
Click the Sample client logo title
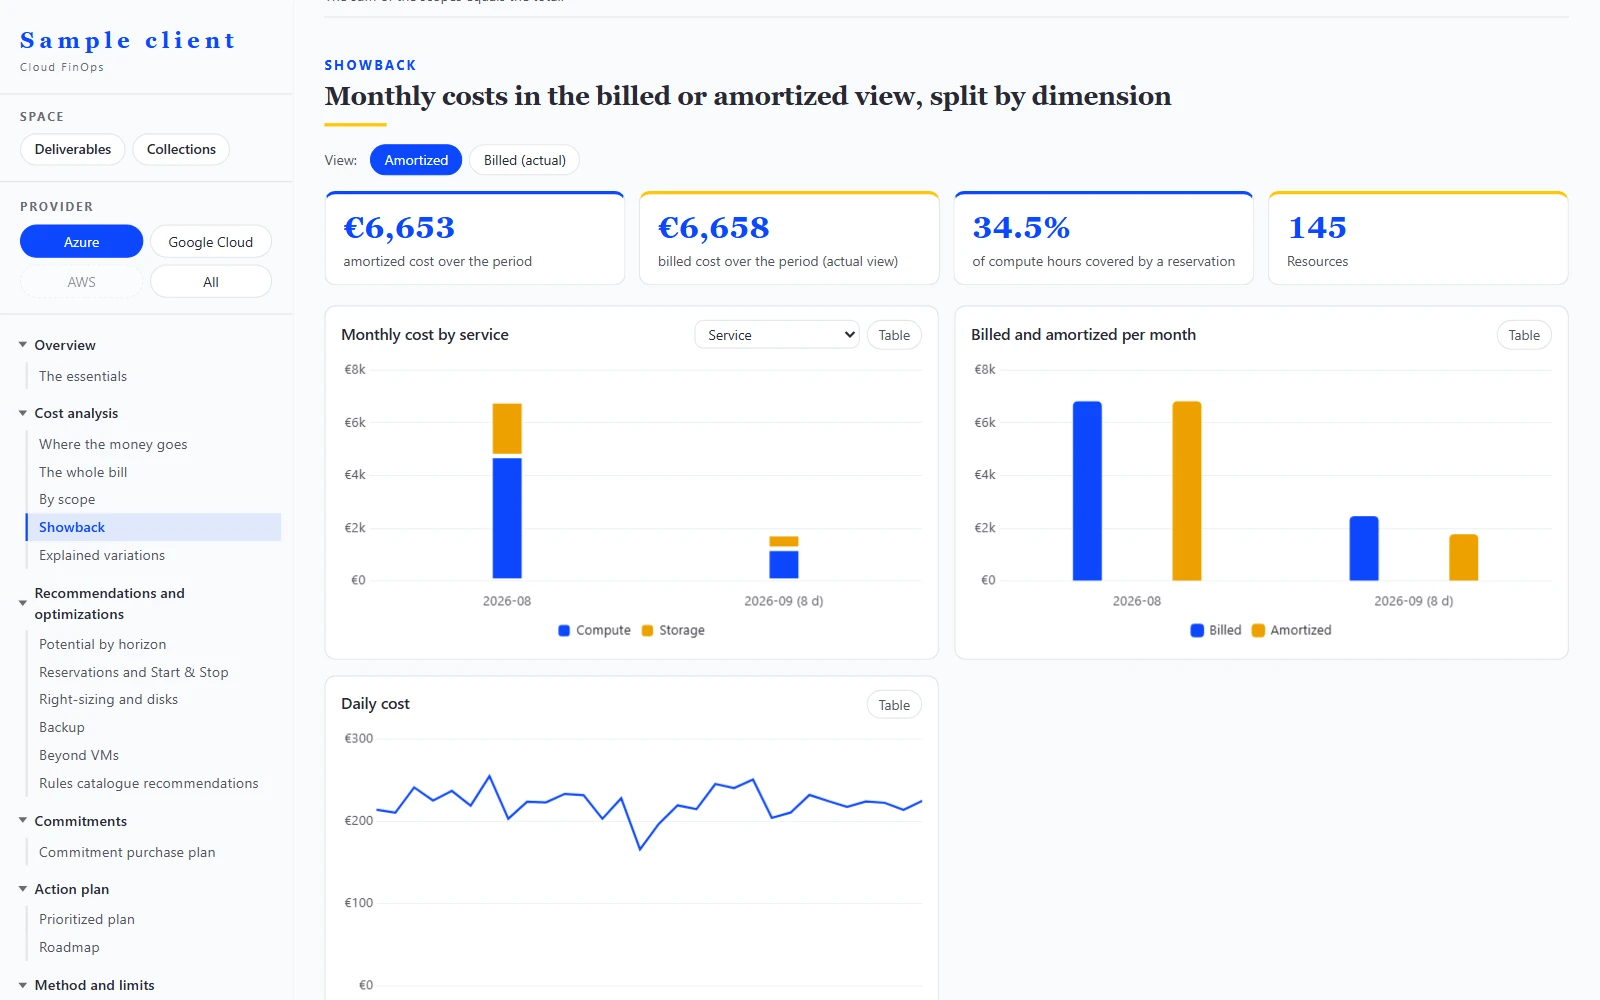(128, 41)
